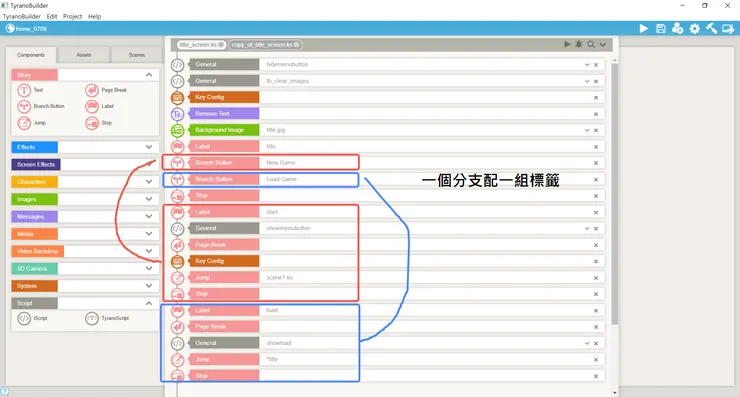This screenshot has height=397, width=740.
Task: Click the scene list vertical scrollbar
Action: [x=614, y=194]
